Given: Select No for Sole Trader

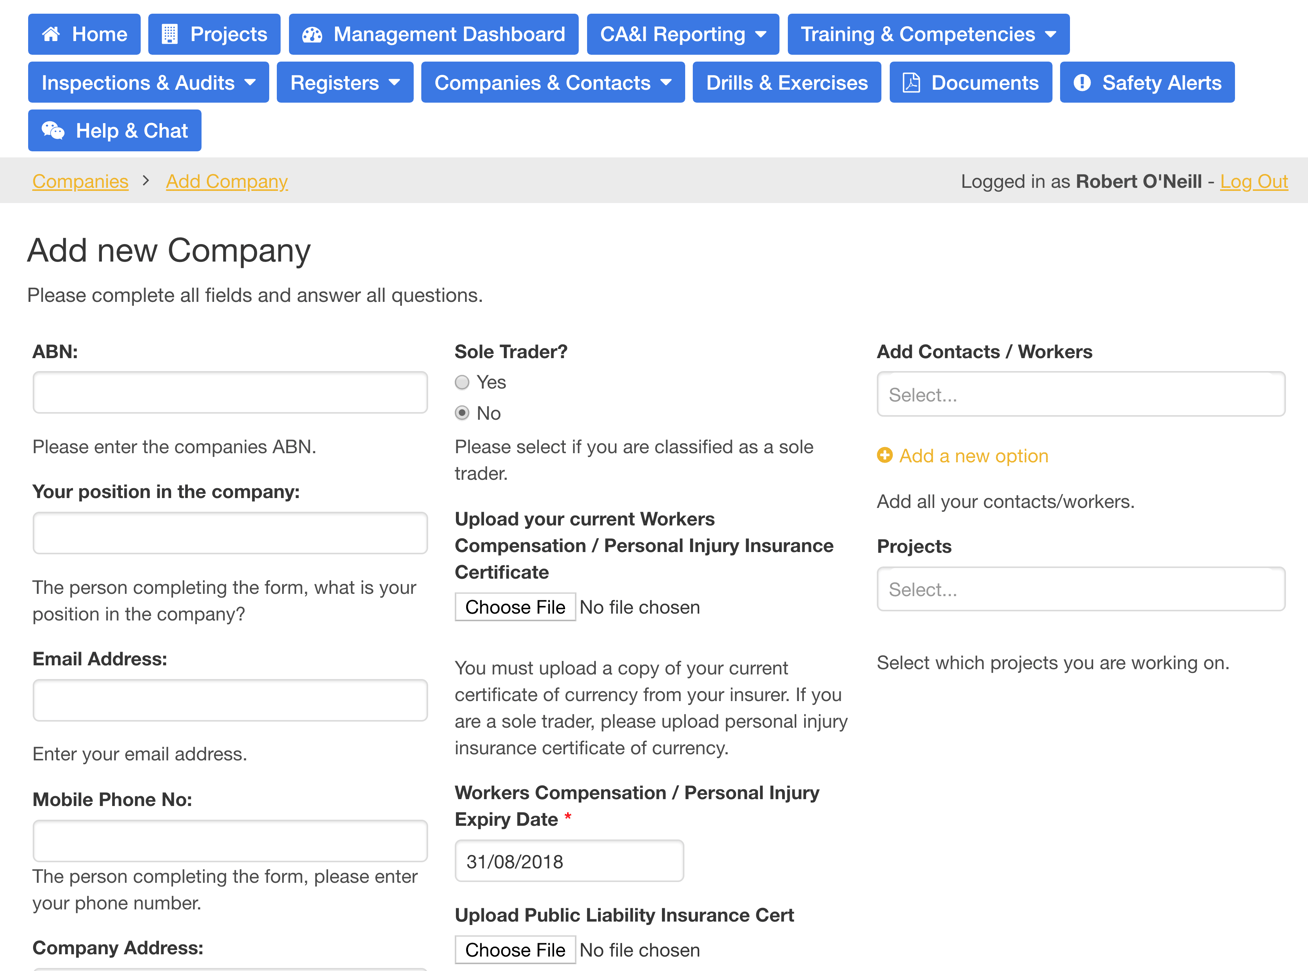Looking at the screenshot, I should [461, 413].
